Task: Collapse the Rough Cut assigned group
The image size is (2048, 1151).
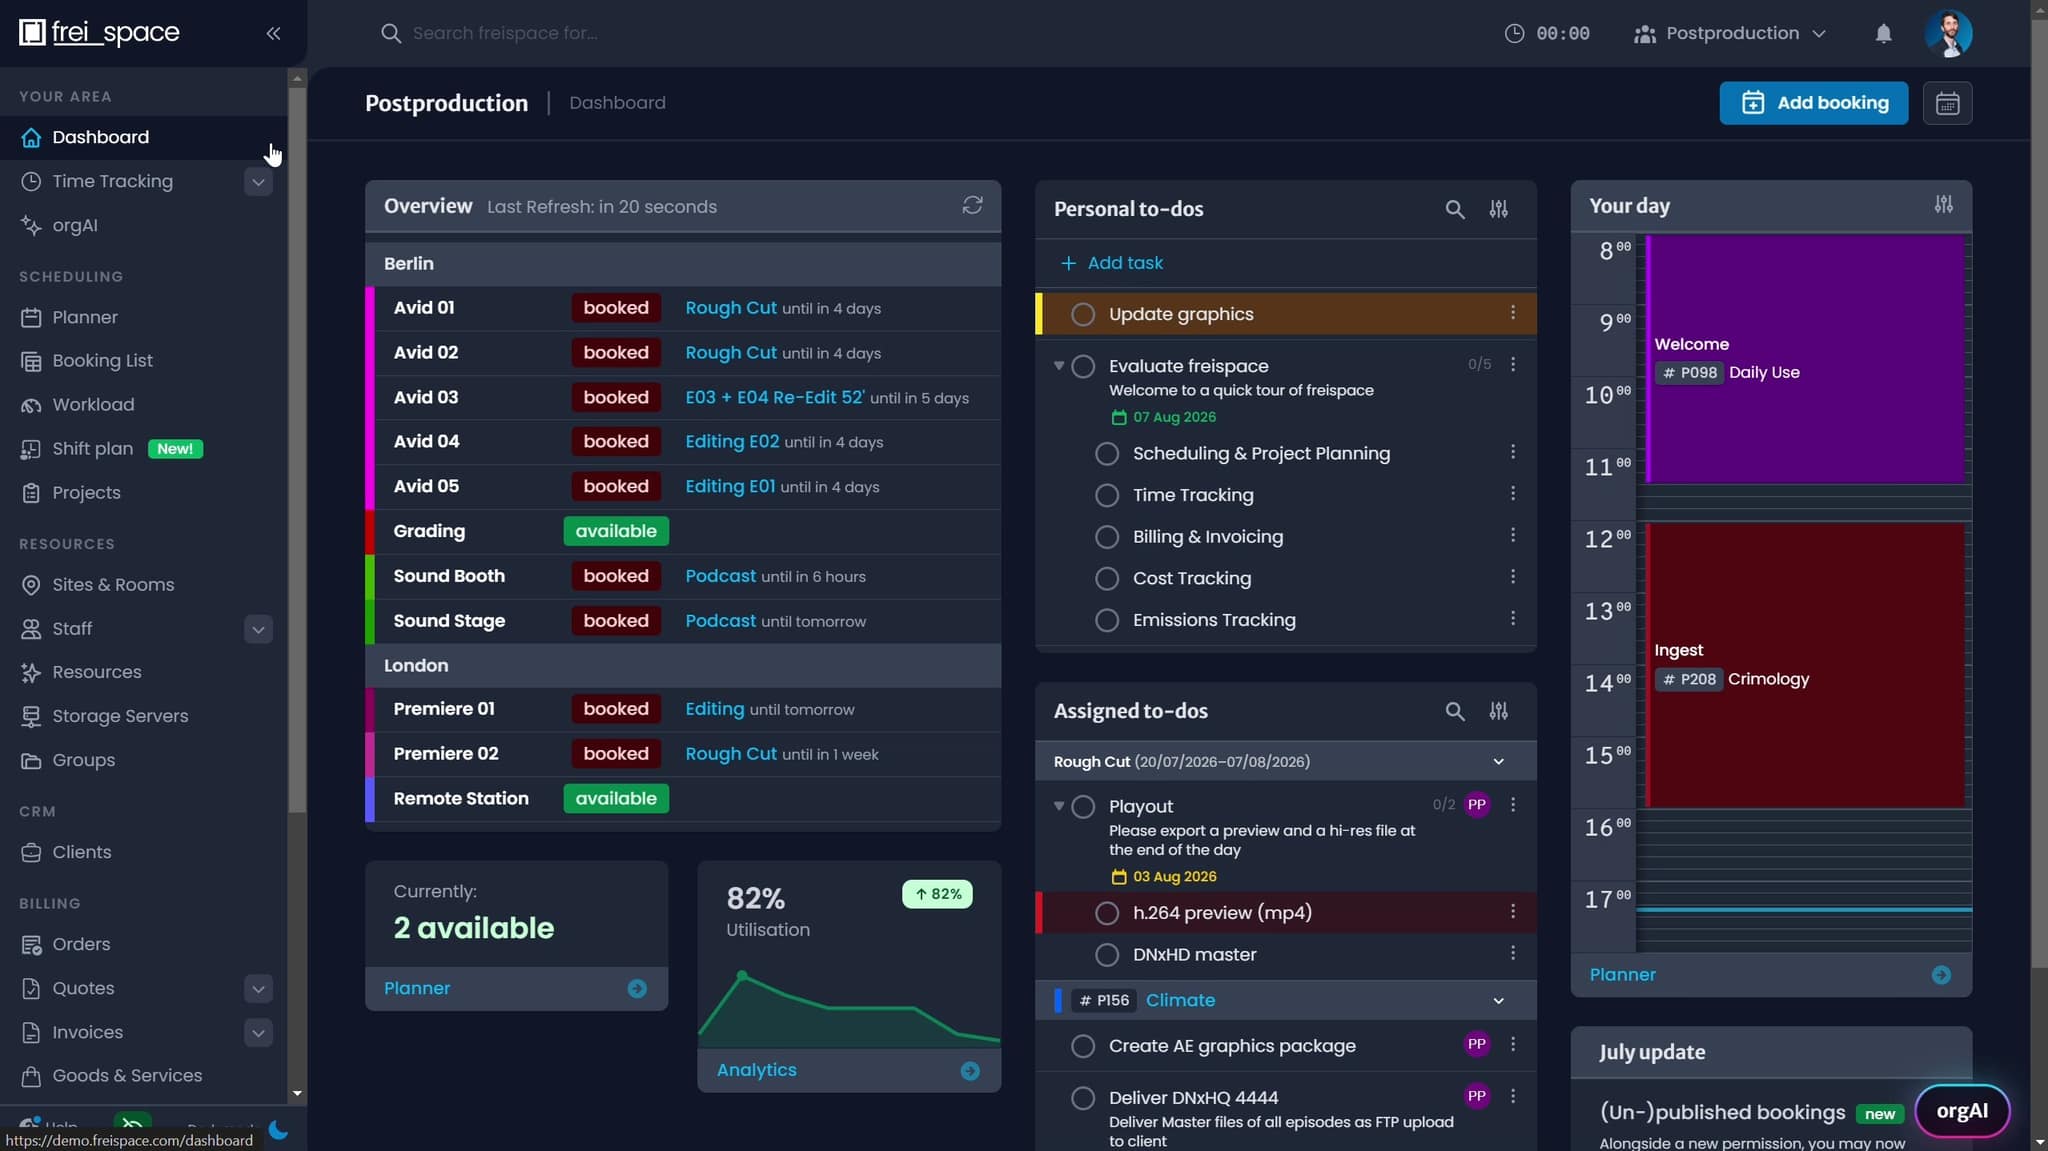Action: coord(1498,761)
